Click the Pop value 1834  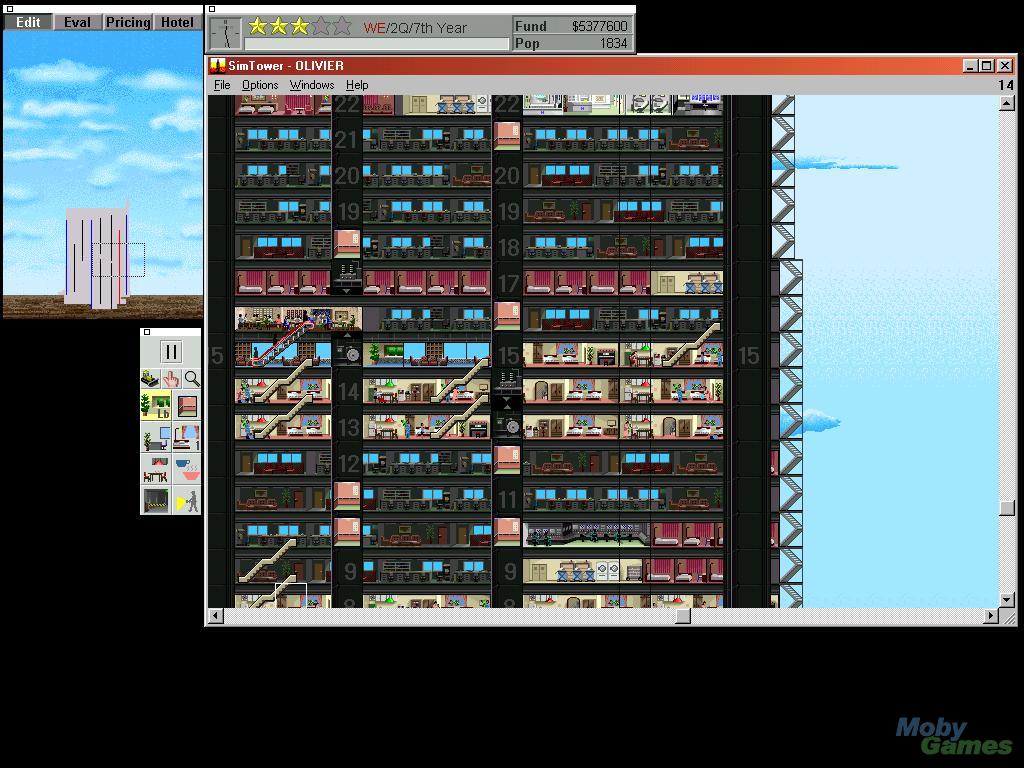613,43
